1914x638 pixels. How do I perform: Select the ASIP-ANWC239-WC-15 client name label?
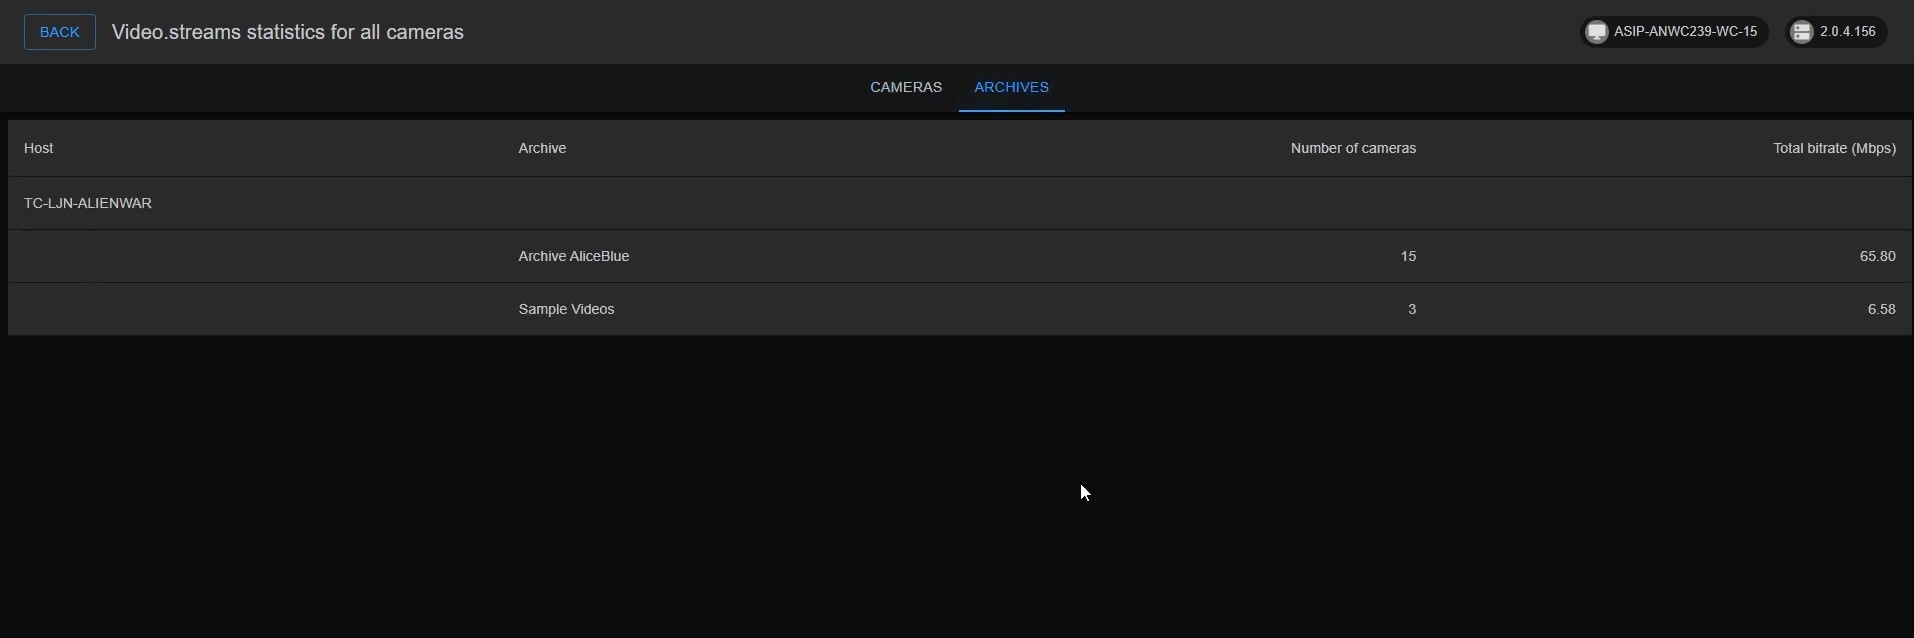click(1685, 32)
